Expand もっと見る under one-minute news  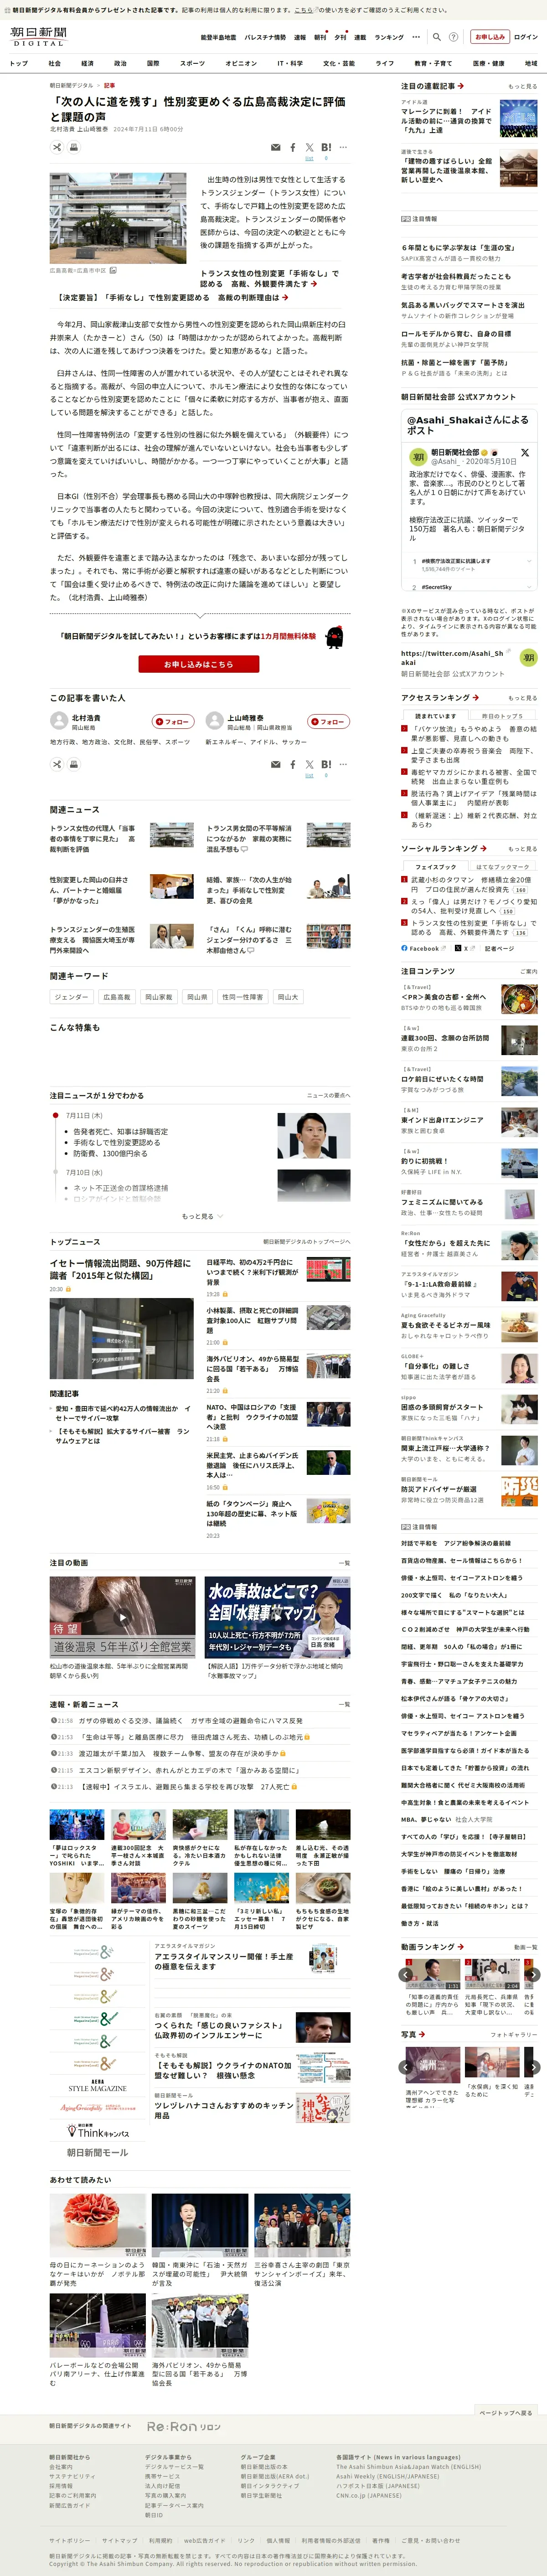(x=201, y=1216)
